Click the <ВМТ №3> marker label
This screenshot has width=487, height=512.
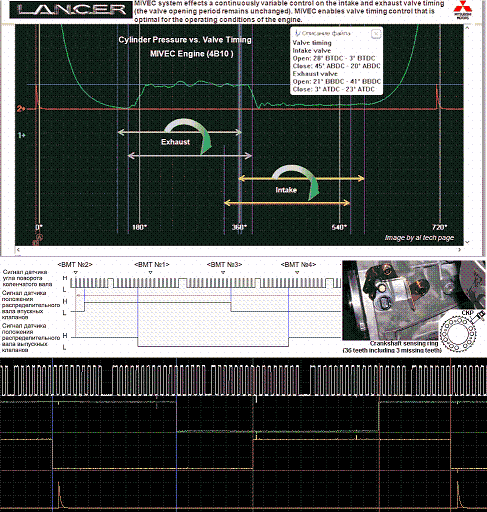tap(224, 265)
